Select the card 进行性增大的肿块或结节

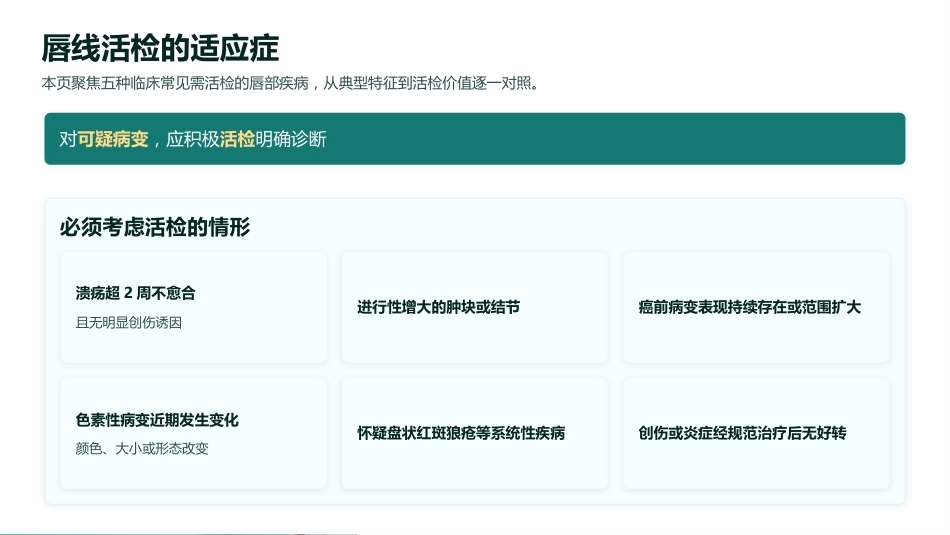coord(474,307)
